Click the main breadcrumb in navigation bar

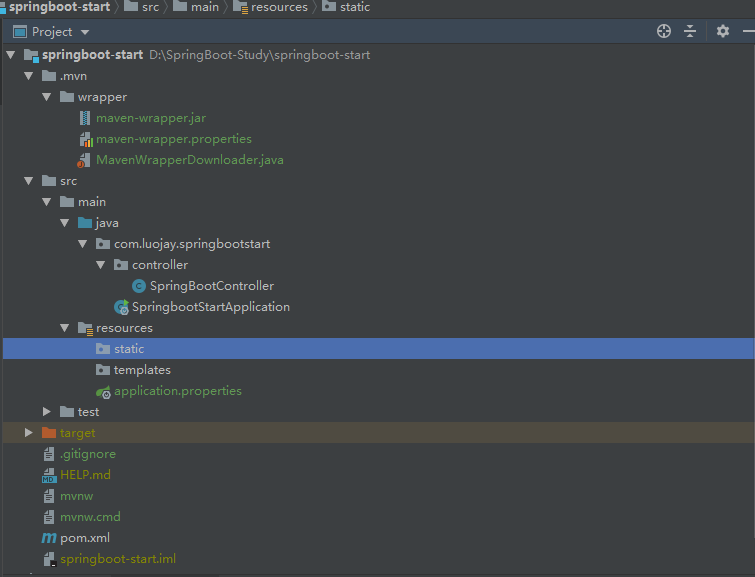(205, 7)
